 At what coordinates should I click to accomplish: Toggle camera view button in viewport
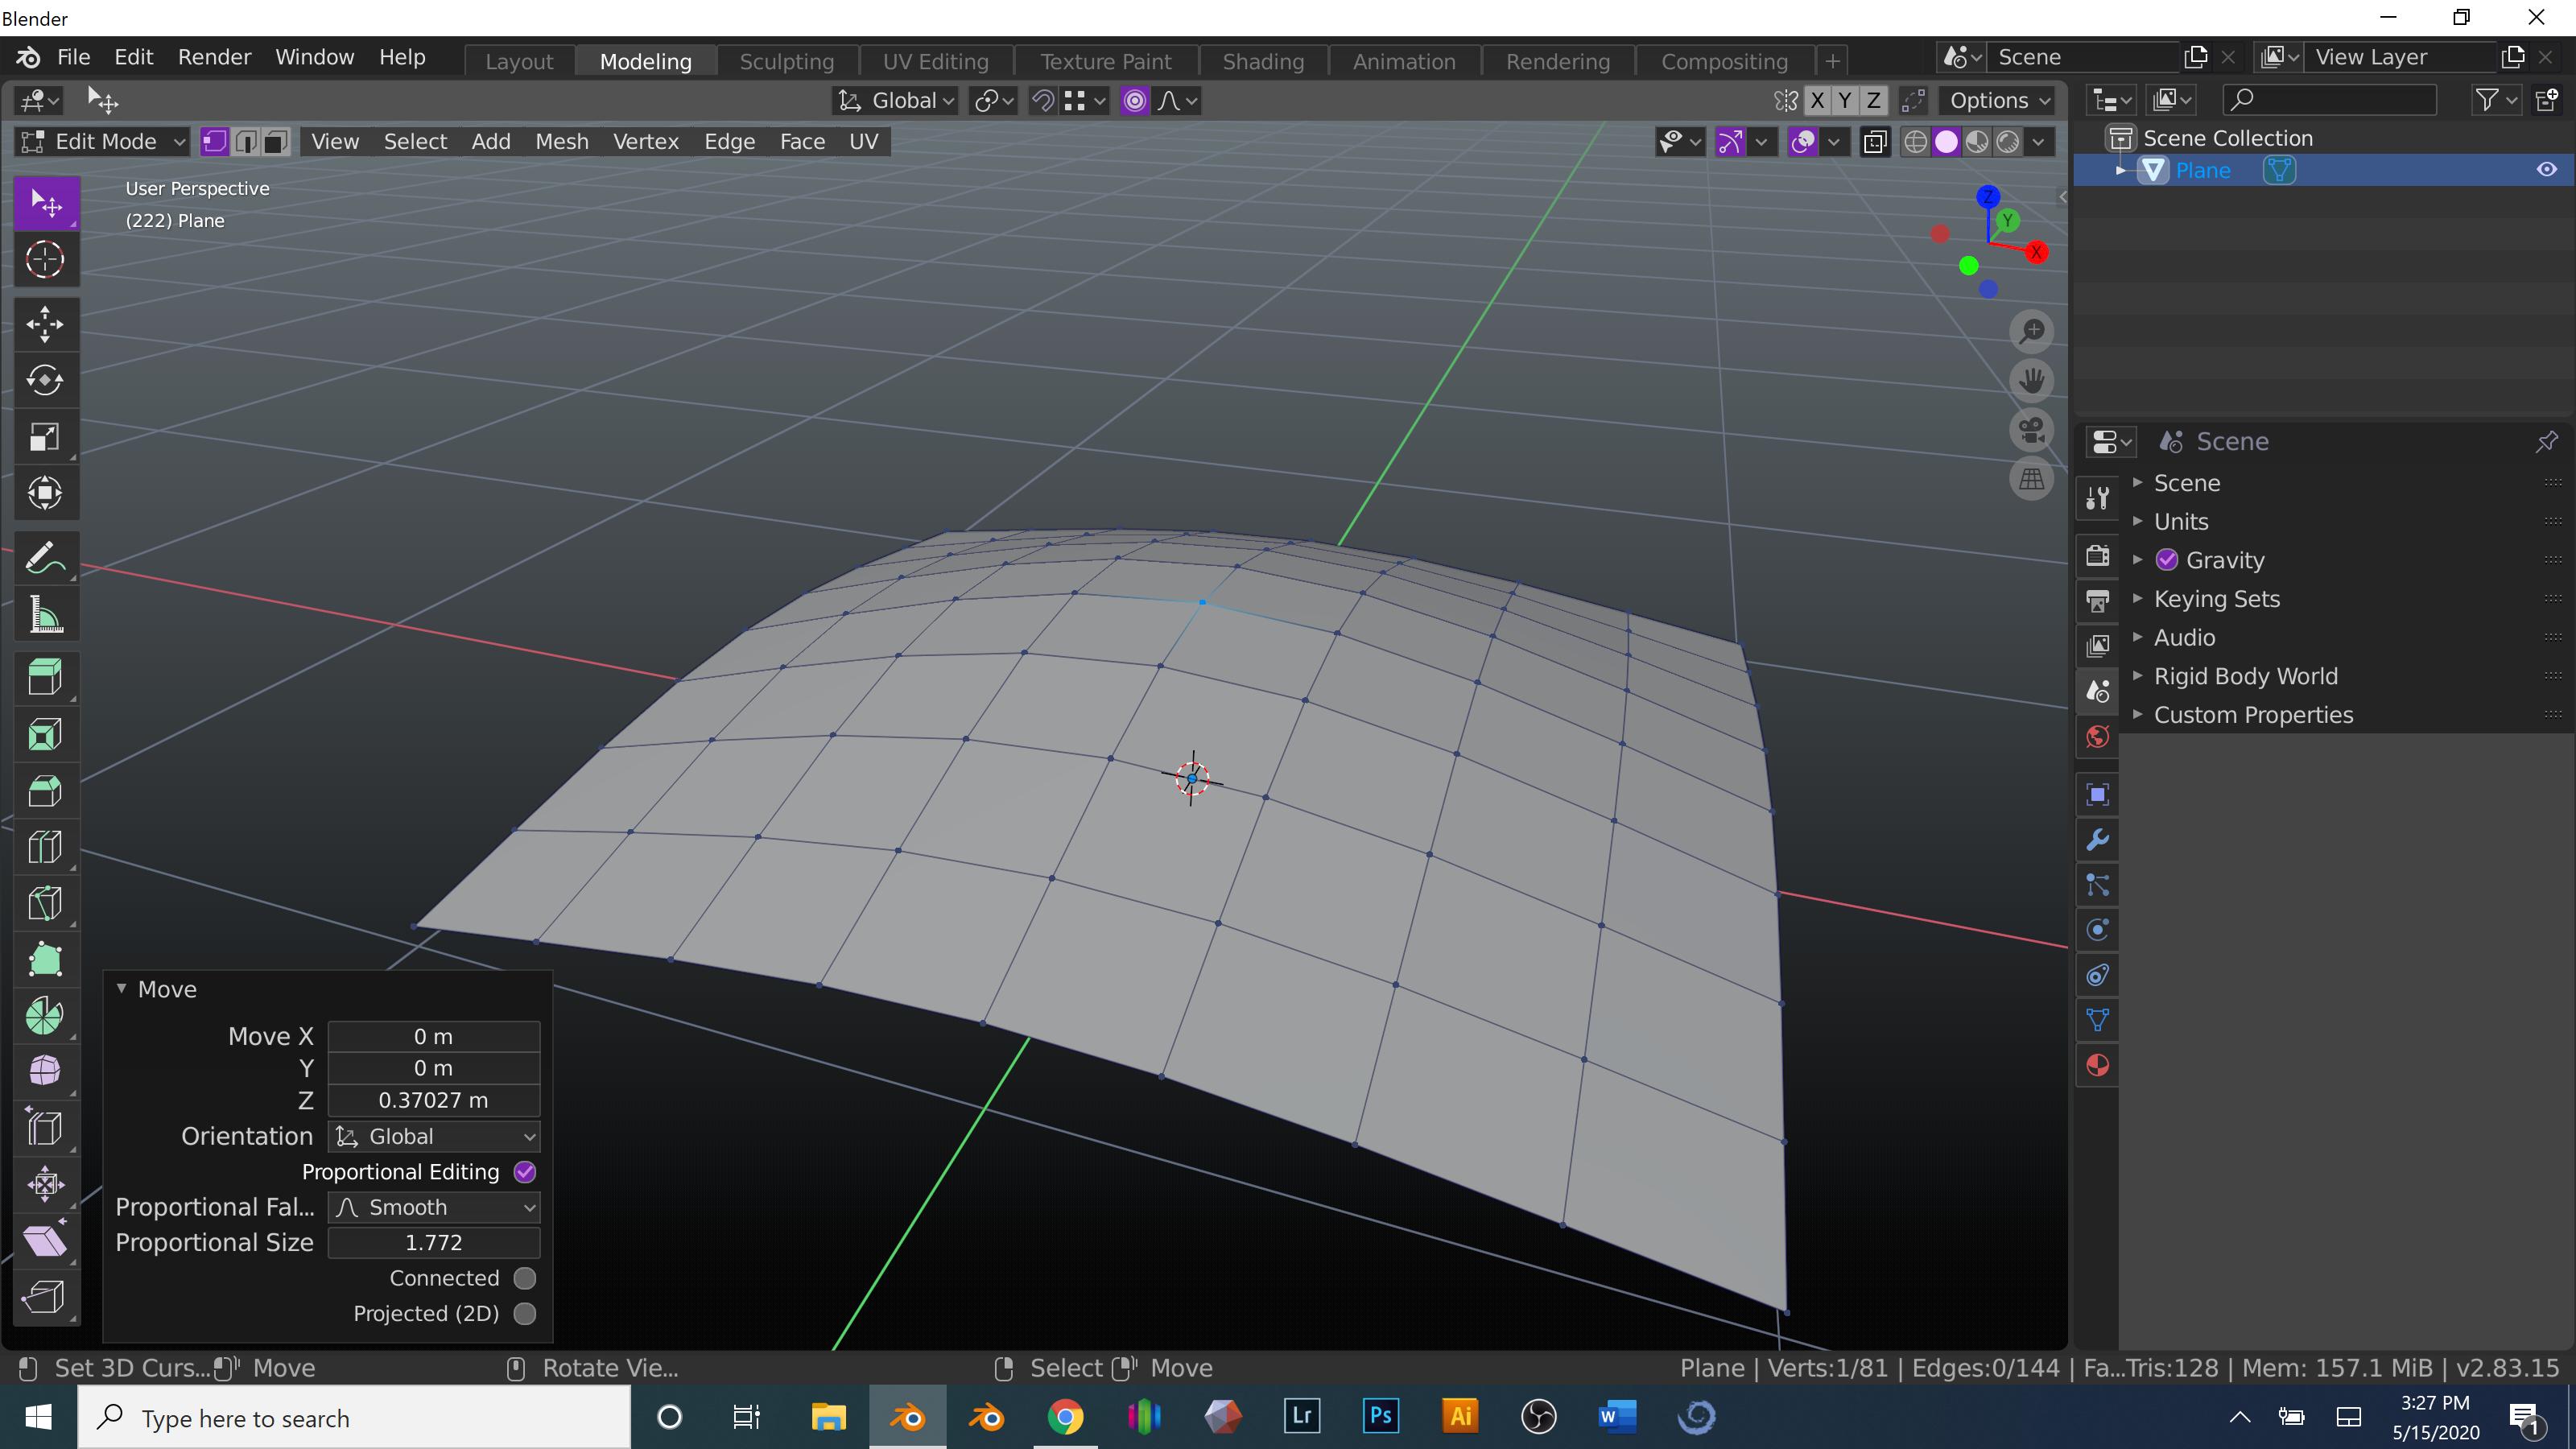(2031, 430)
